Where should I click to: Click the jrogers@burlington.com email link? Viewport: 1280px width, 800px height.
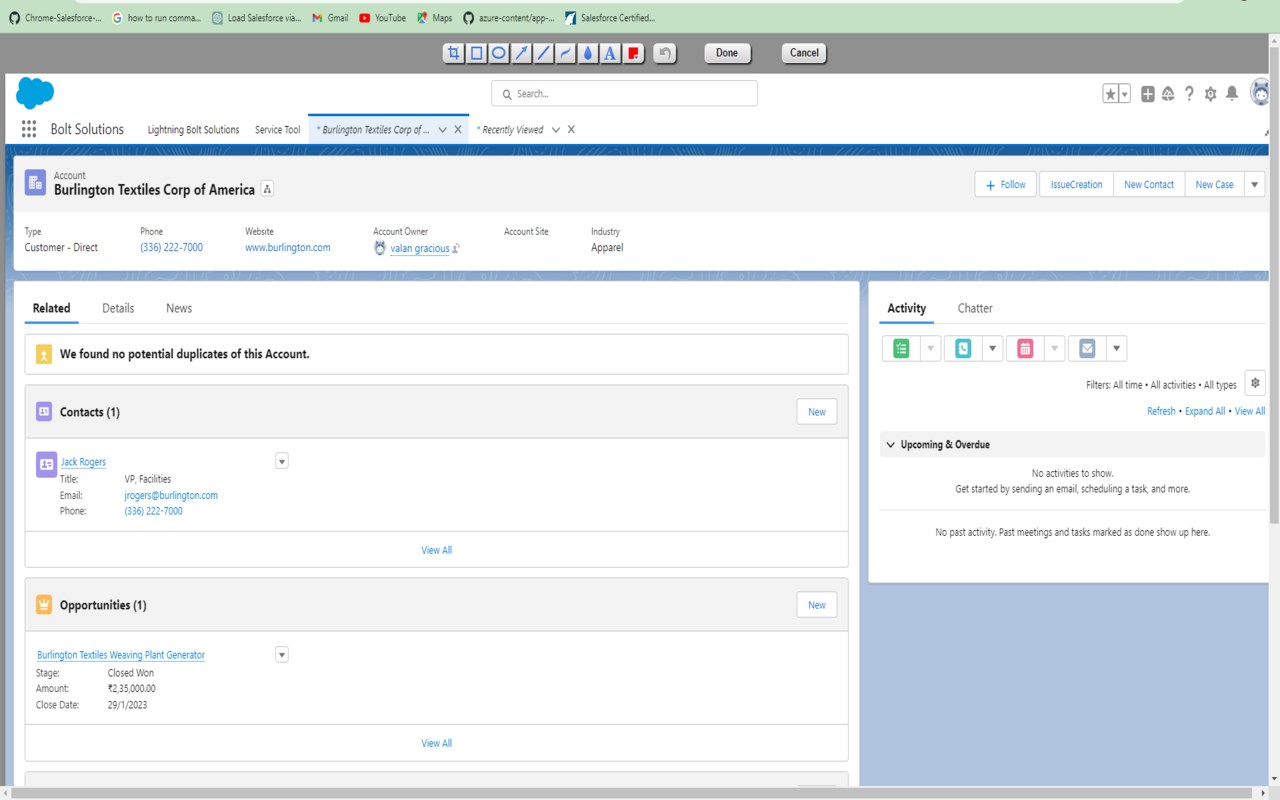171,495
